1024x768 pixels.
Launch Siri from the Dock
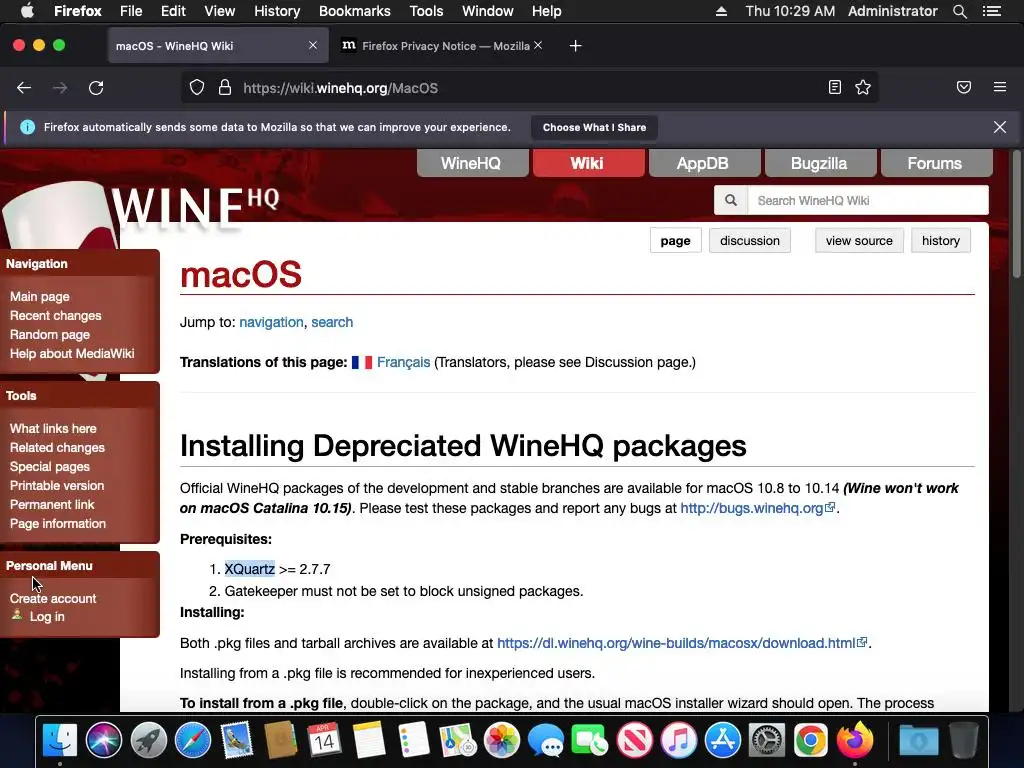(x=104, y=741)
